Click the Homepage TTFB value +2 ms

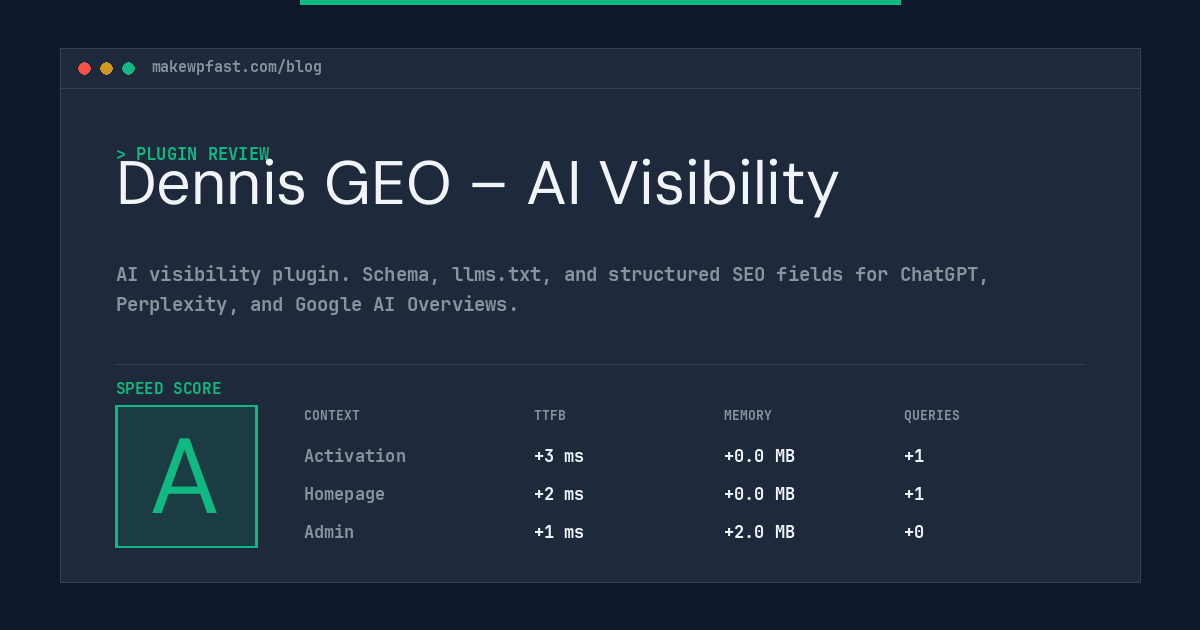tap(559, 494)
